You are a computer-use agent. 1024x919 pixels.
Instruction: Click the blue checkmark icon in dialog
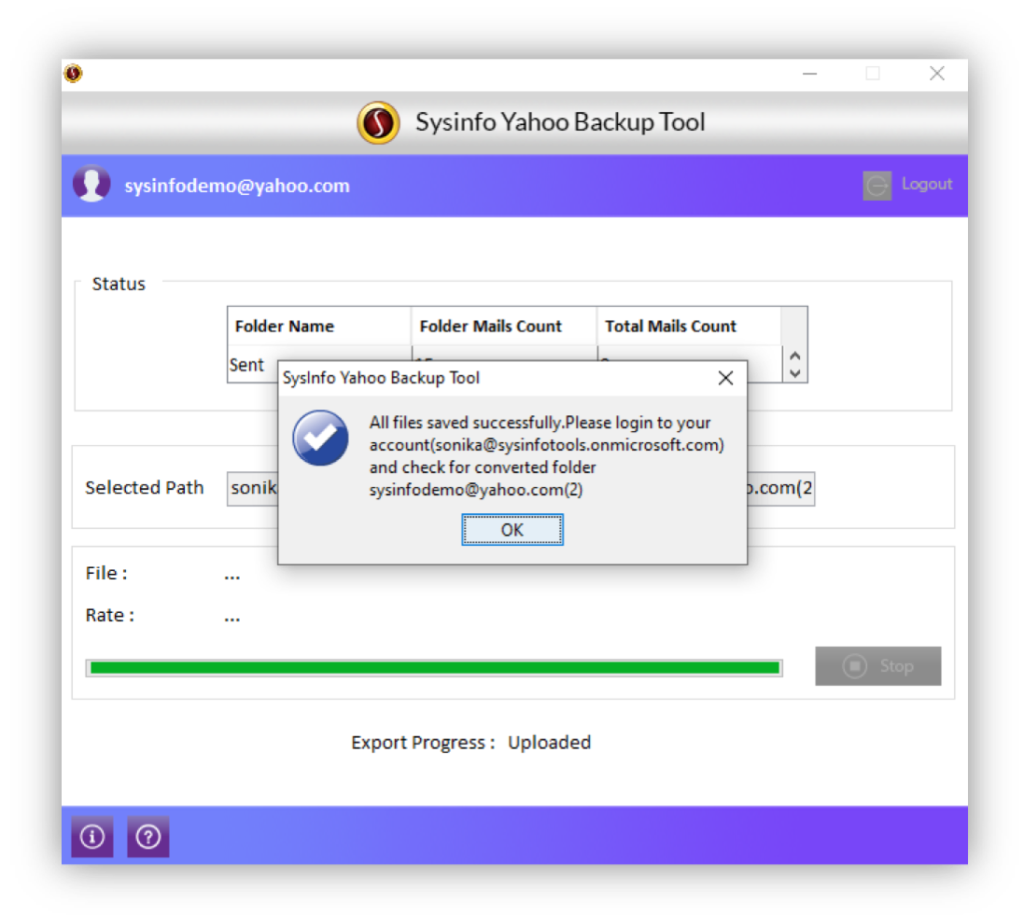point(320,438)
